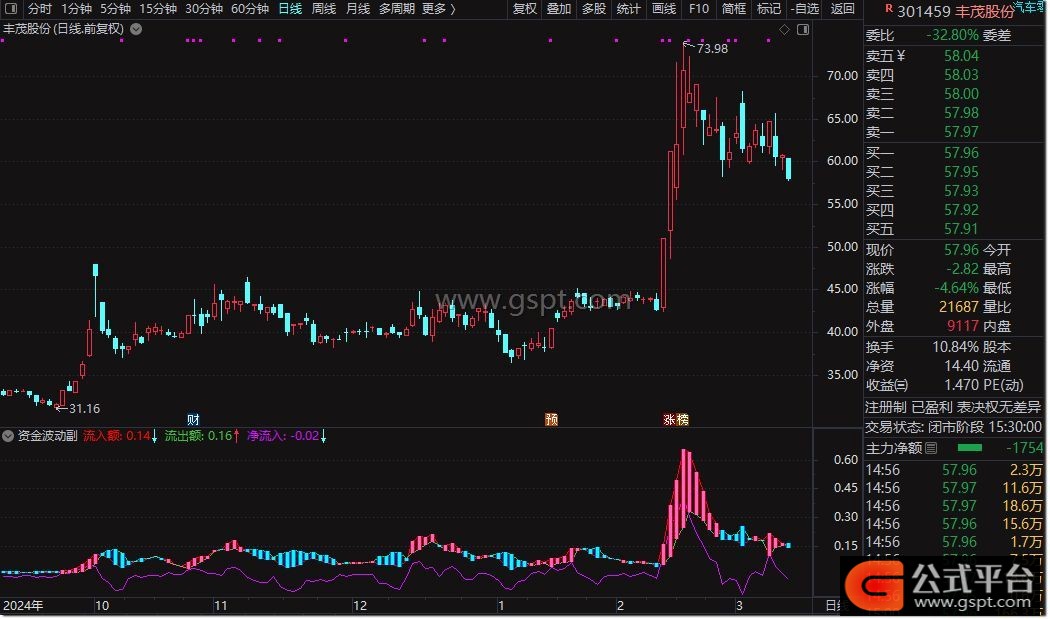1050x619 pixels.
Task: Click the diamond marker icon above the chart
Action: (x=784, y=29)
